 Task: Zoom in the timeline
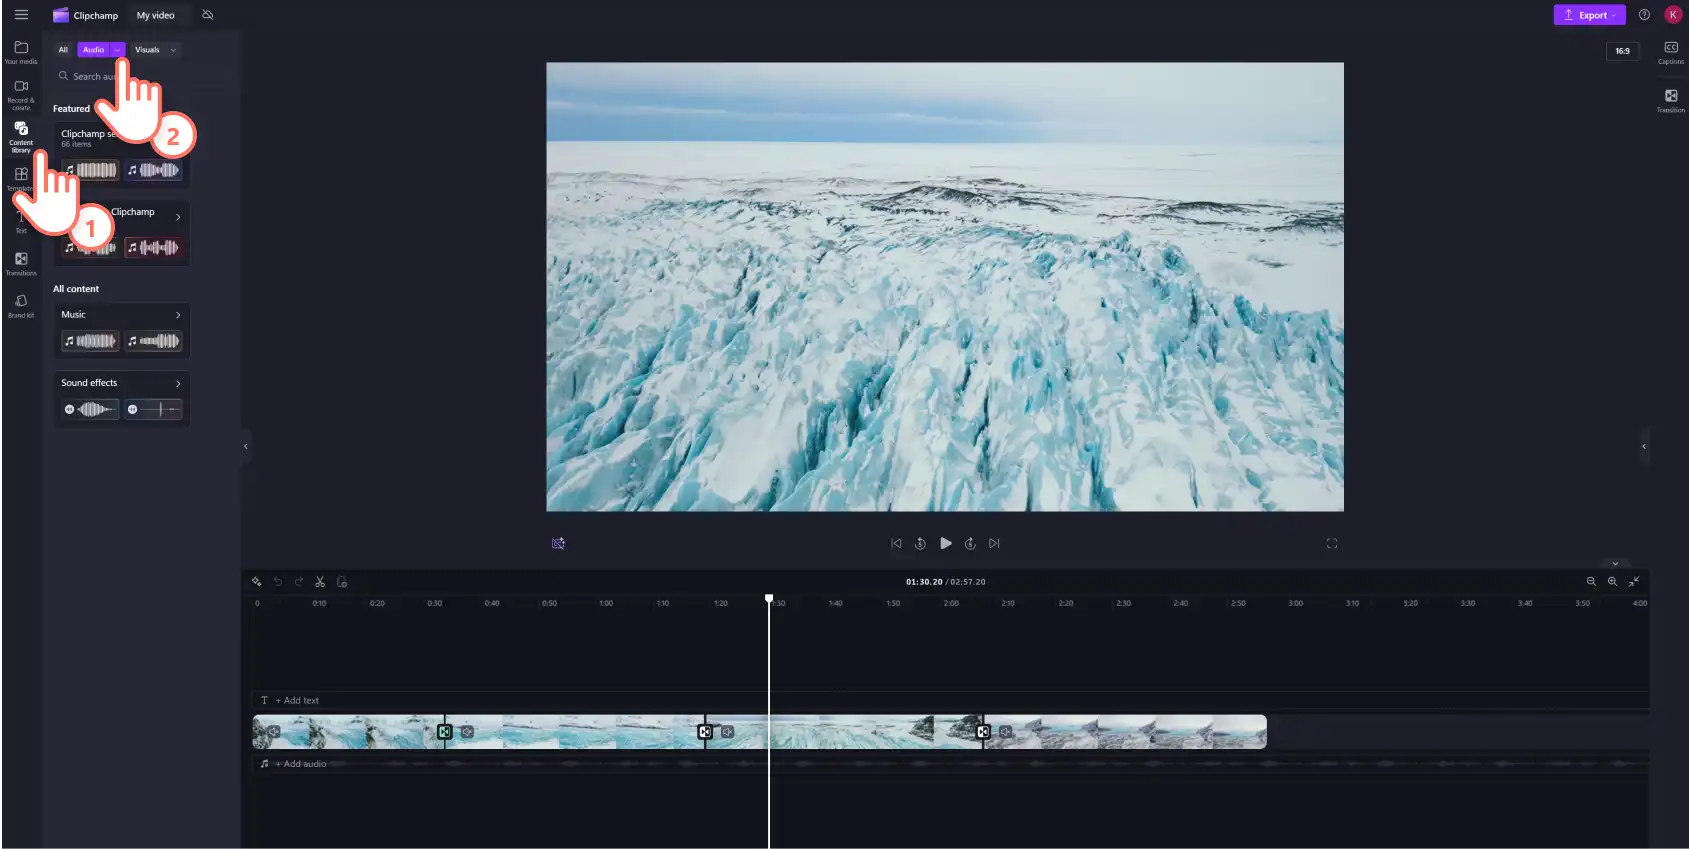coord(1612,581)
